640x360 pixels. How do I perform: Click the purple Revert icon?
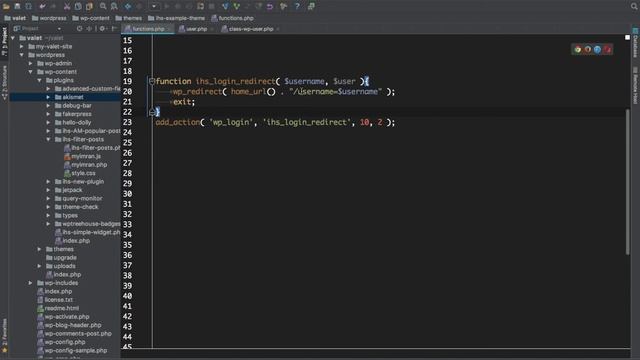coord(270,6)
